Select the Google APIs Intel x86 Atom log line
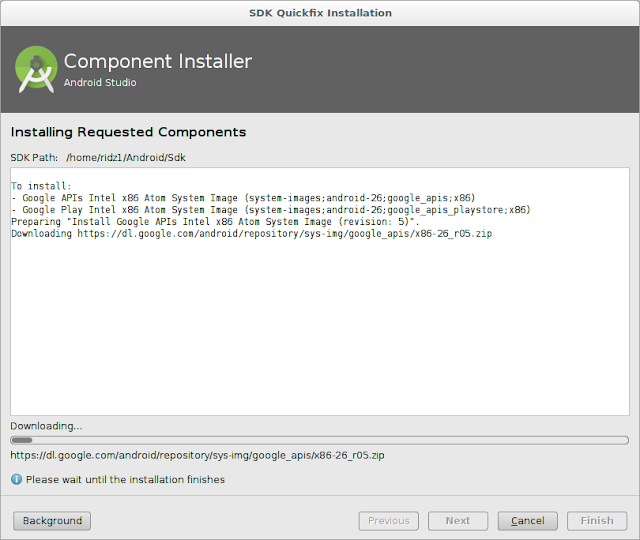The height and width of the screenshot is (540, 640). [243, 198]
